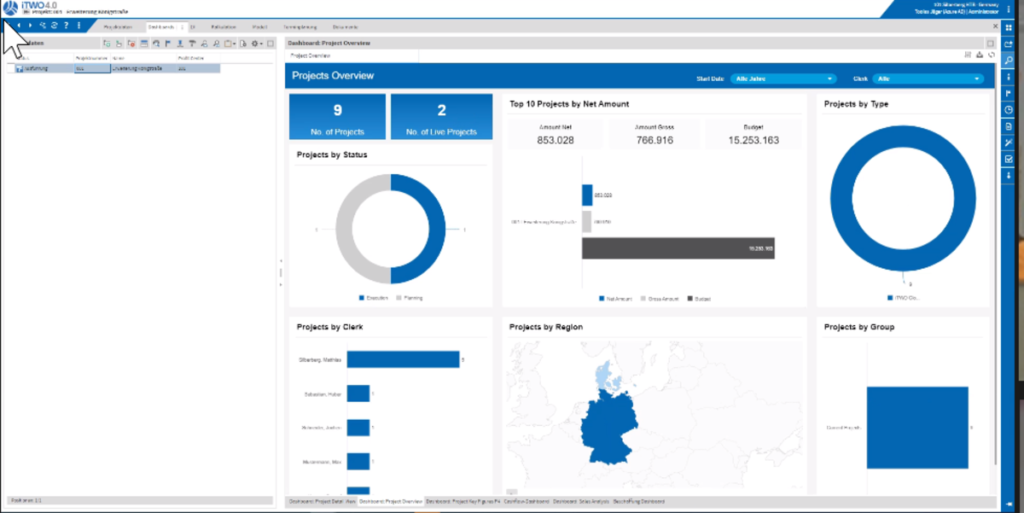
Task: Click the clock icon in right sidebar
Action: (x=1009, y=110)
